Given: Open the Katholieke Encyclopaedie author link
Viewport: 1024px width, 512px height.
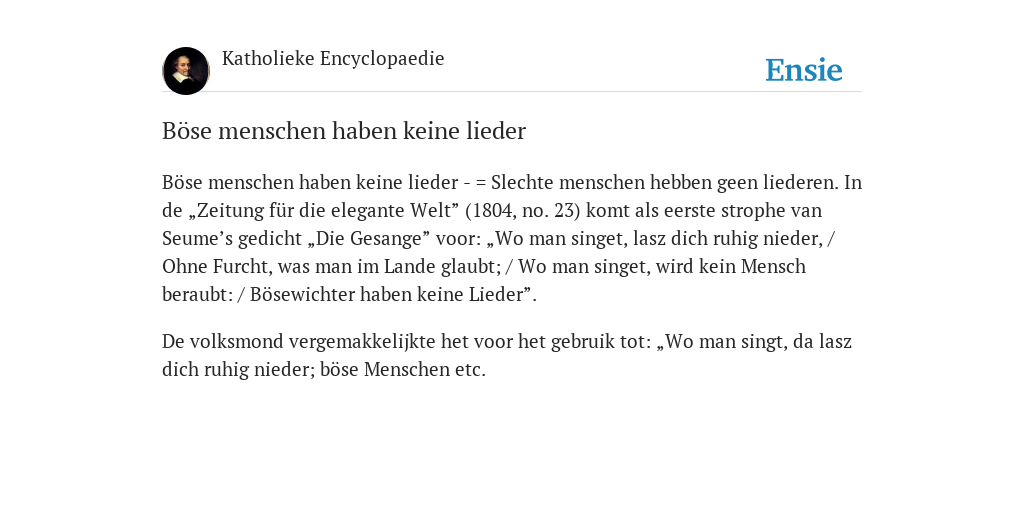Looking at the screenshot, I should pyautogui.click(x=333, y=59).
